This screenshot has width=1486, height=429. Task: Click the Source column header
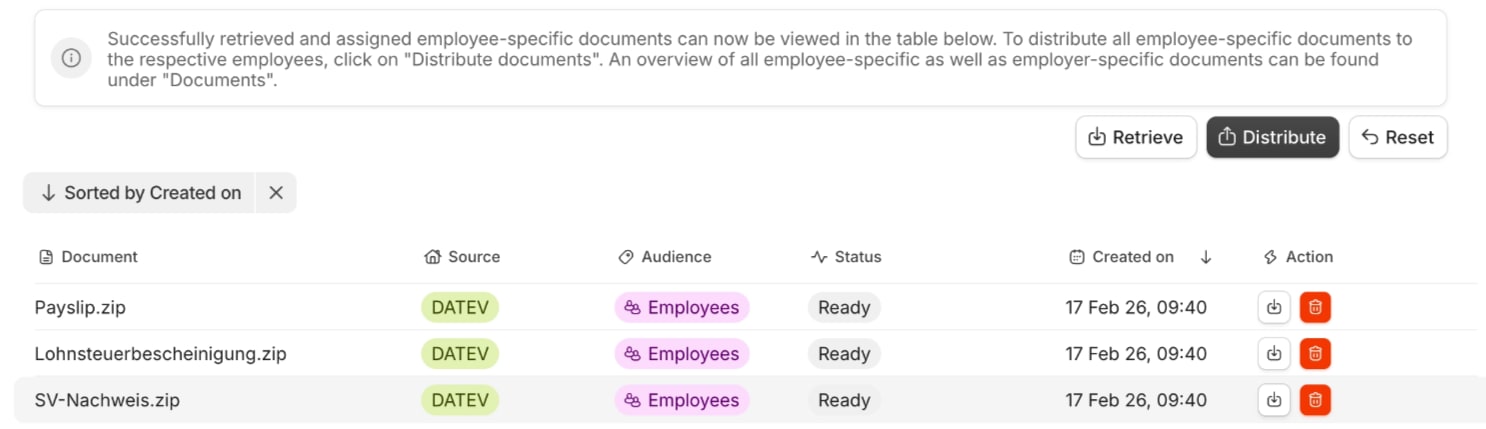[462, 257]
